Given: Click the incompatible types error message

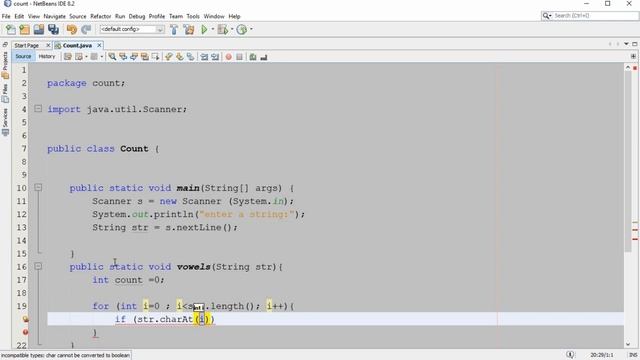Looking at the screenshot, I should 65,355.
